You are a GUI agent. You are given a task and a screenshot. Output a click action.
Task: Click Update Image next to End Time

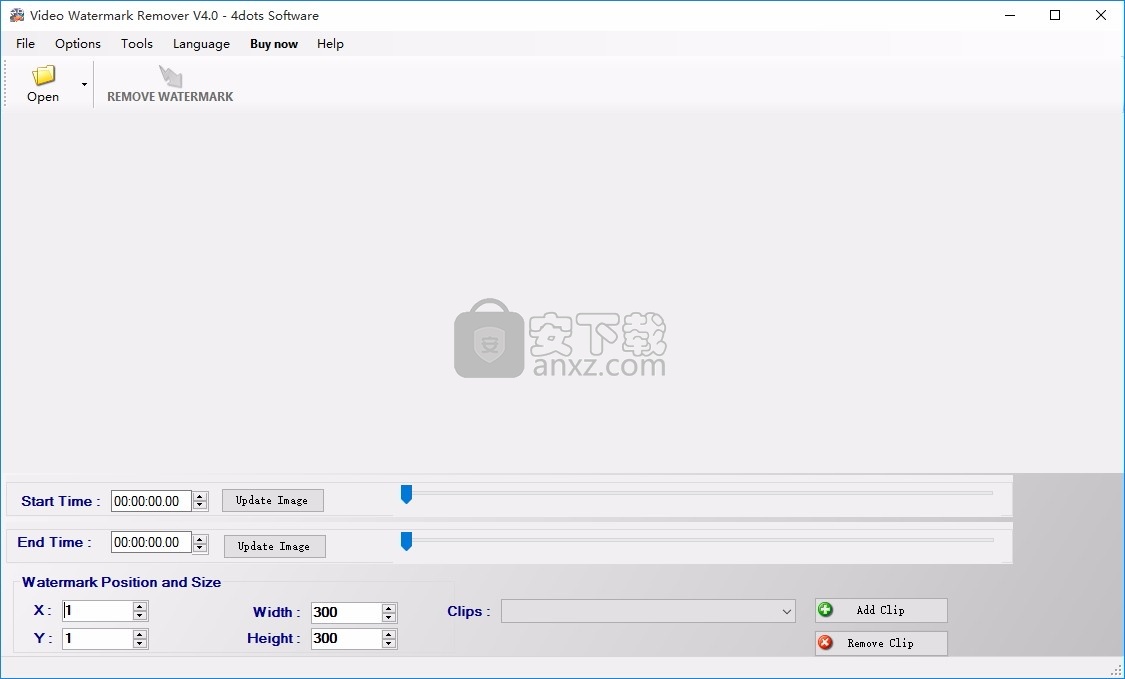[x=275, y=546]
